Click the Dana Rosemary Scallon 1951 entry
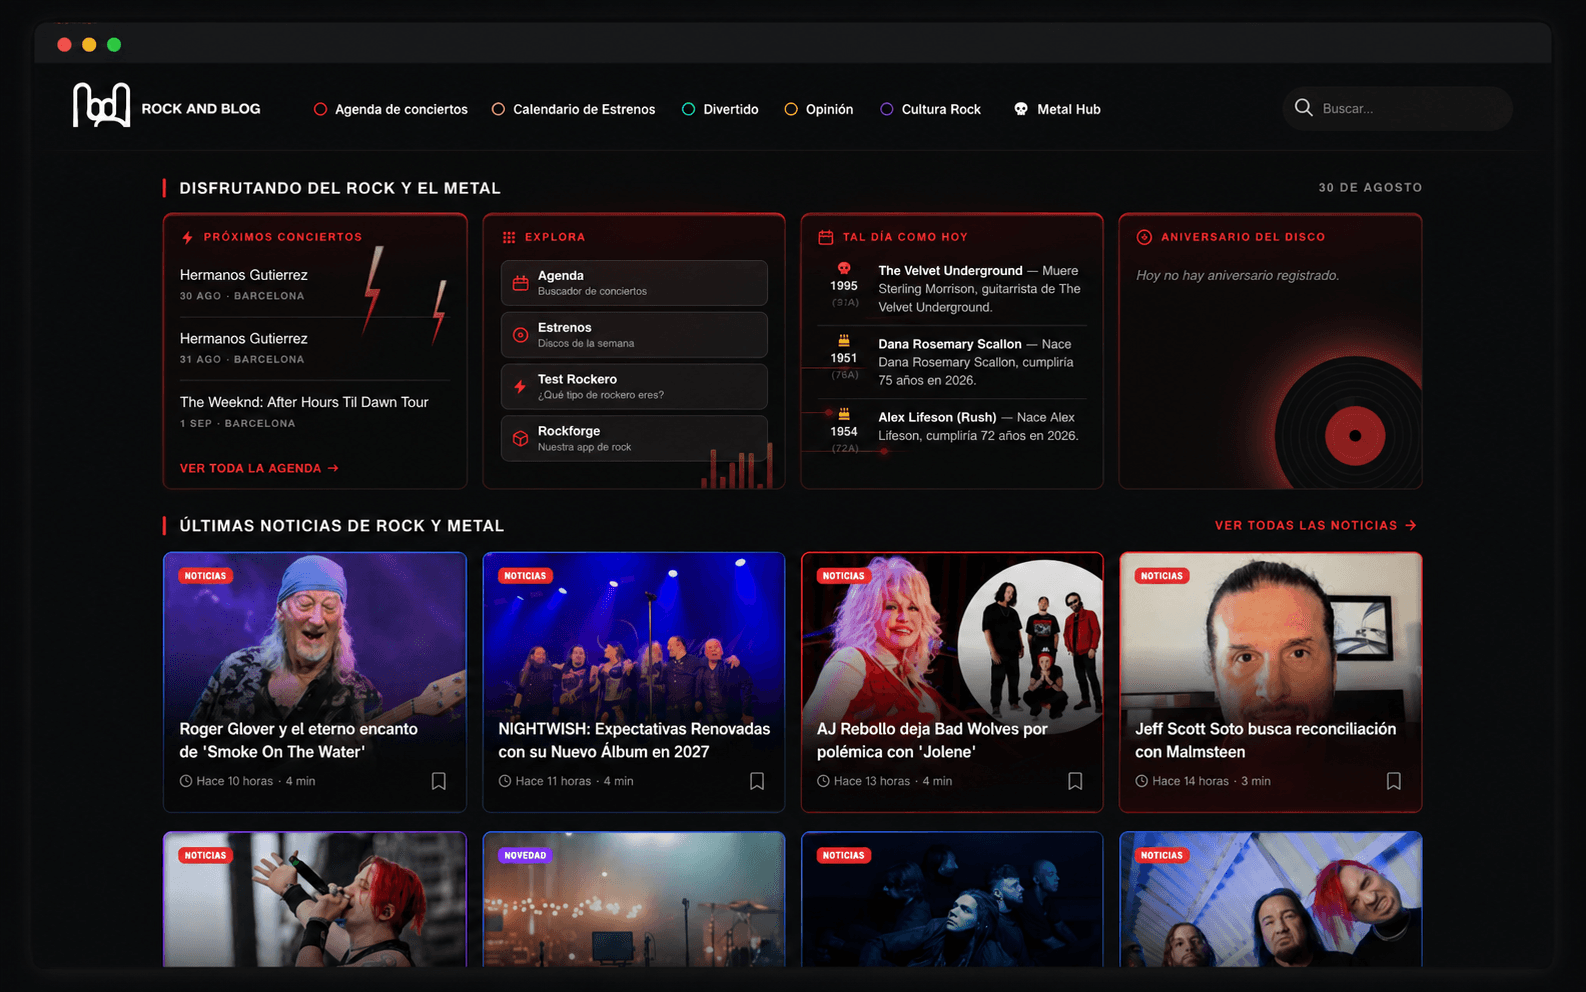Image resolution: width=1586 pixels, height=992 pixels. click(x=952, y=362)
